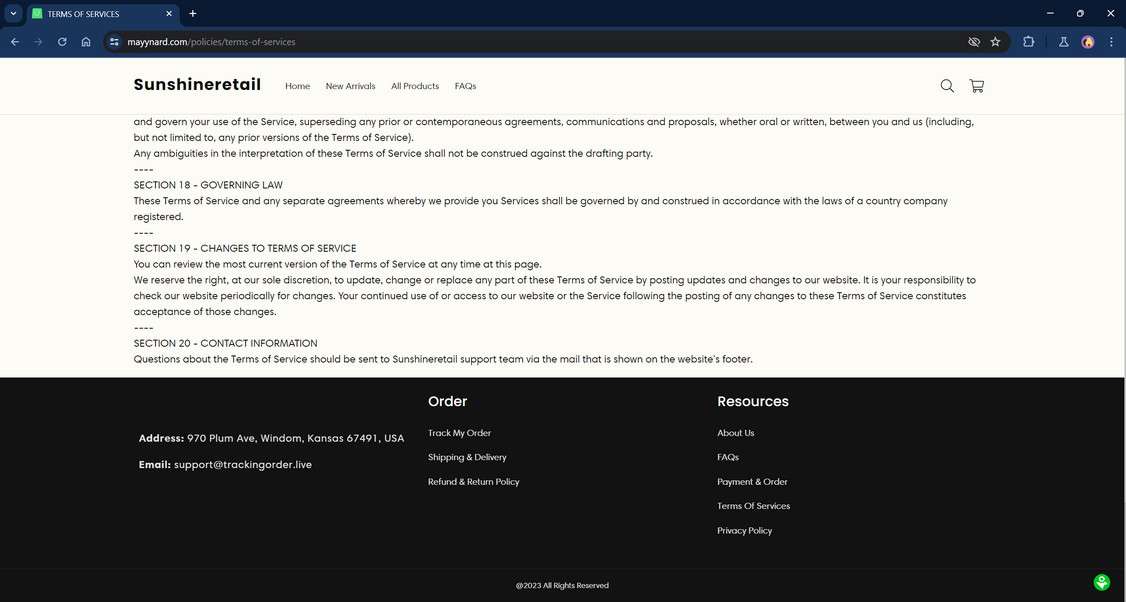Click the home icon in browser toolbar

click(86, 41)
